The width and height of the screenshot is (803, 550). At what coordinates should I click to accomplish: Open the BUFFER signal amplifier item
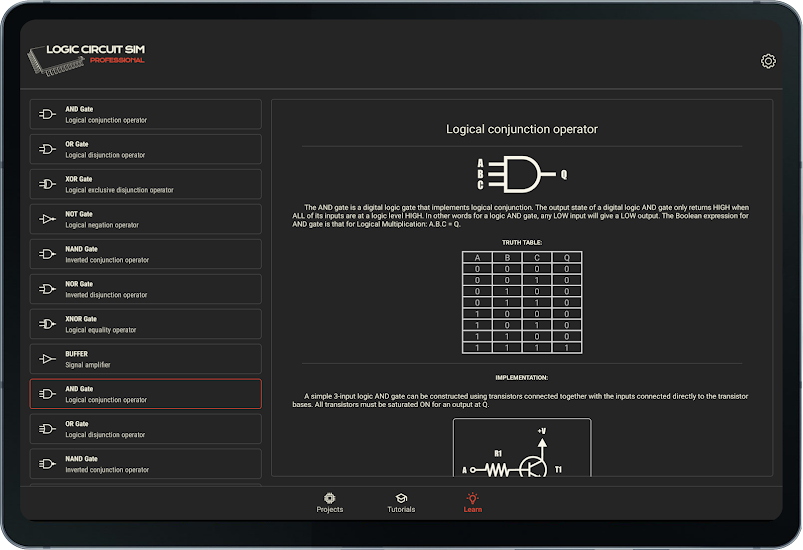[146, 359]
